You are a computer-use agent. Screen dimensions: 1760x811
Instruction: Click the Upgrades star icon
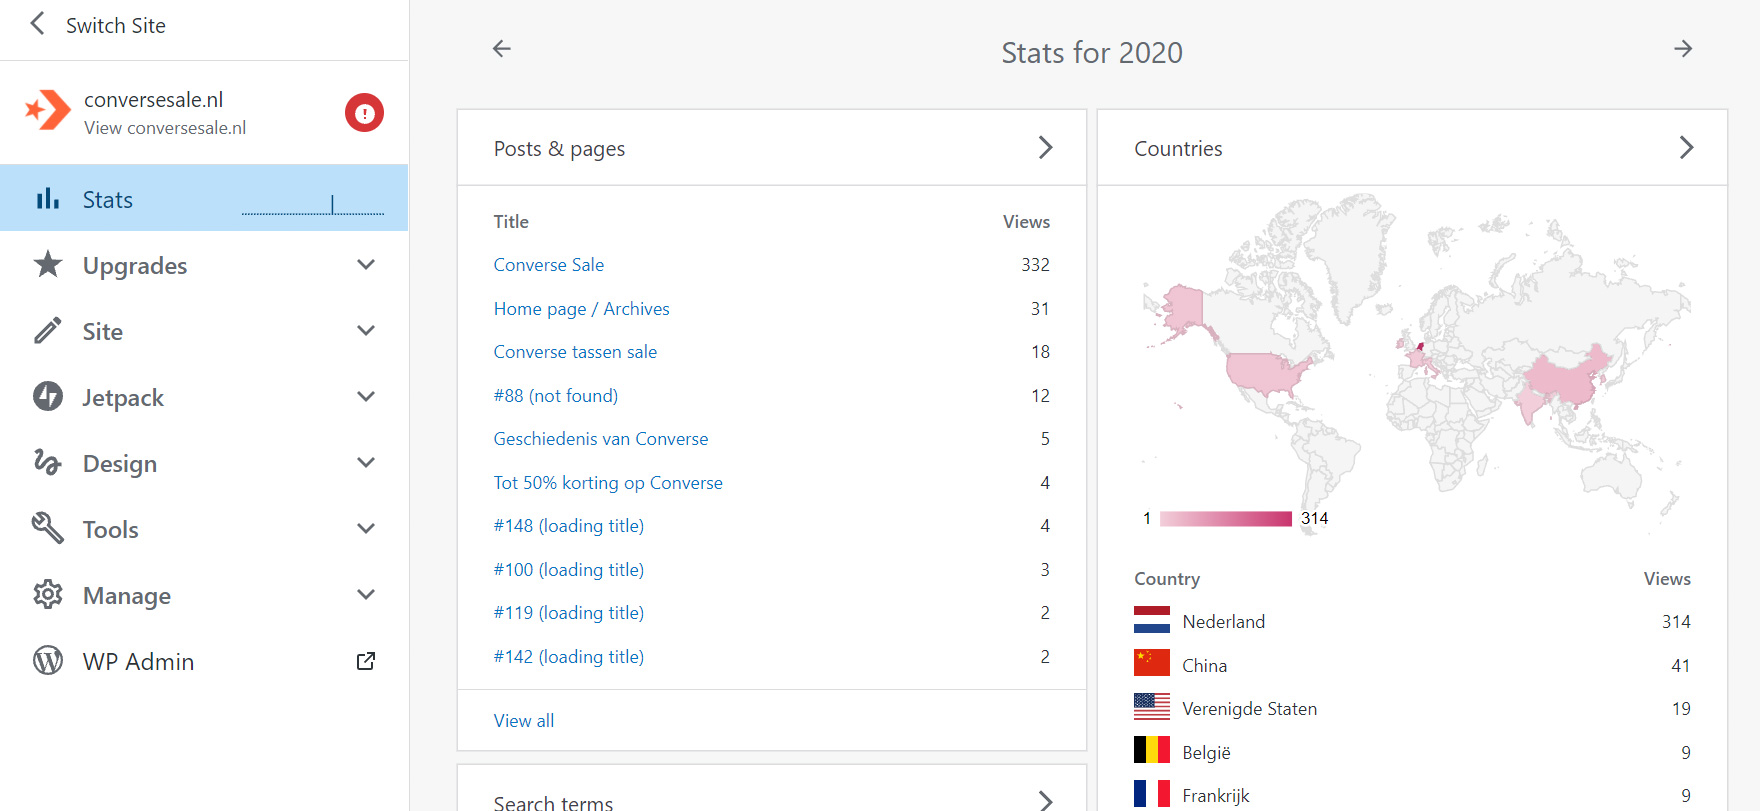pyautogui.click(x=48, y=264)
